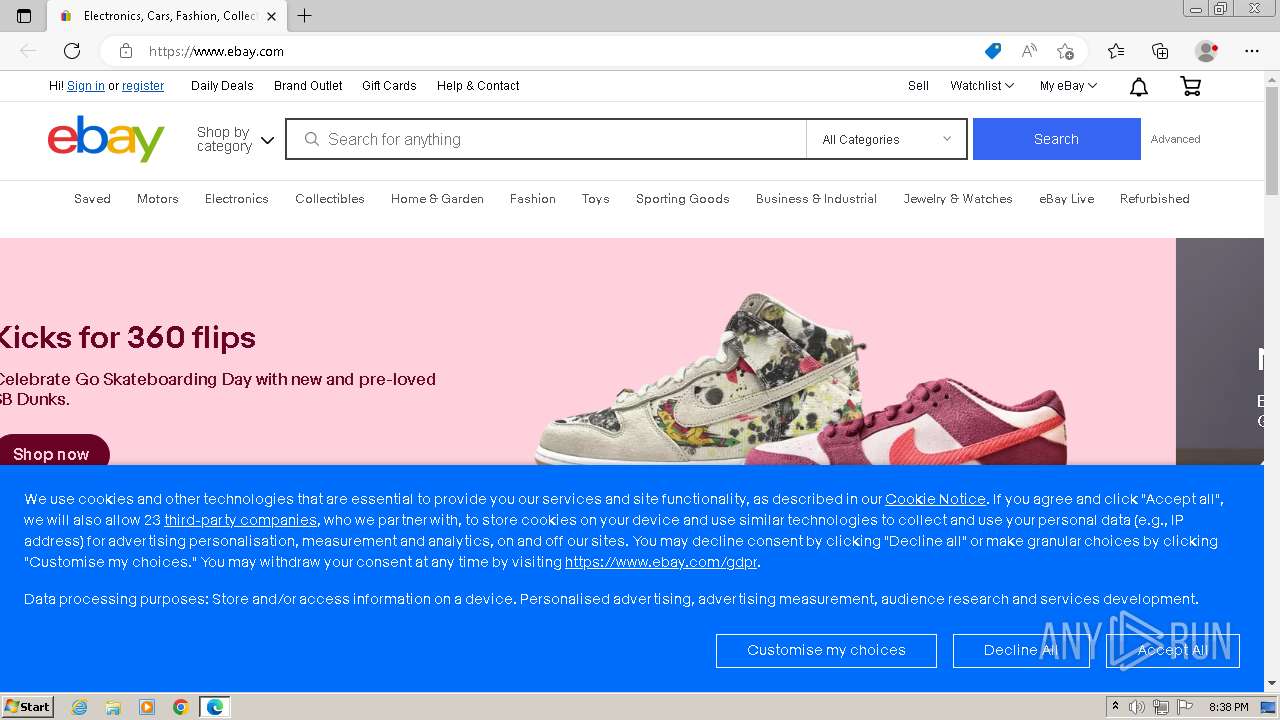Expand the Watchlist menu

pos(982,86)
